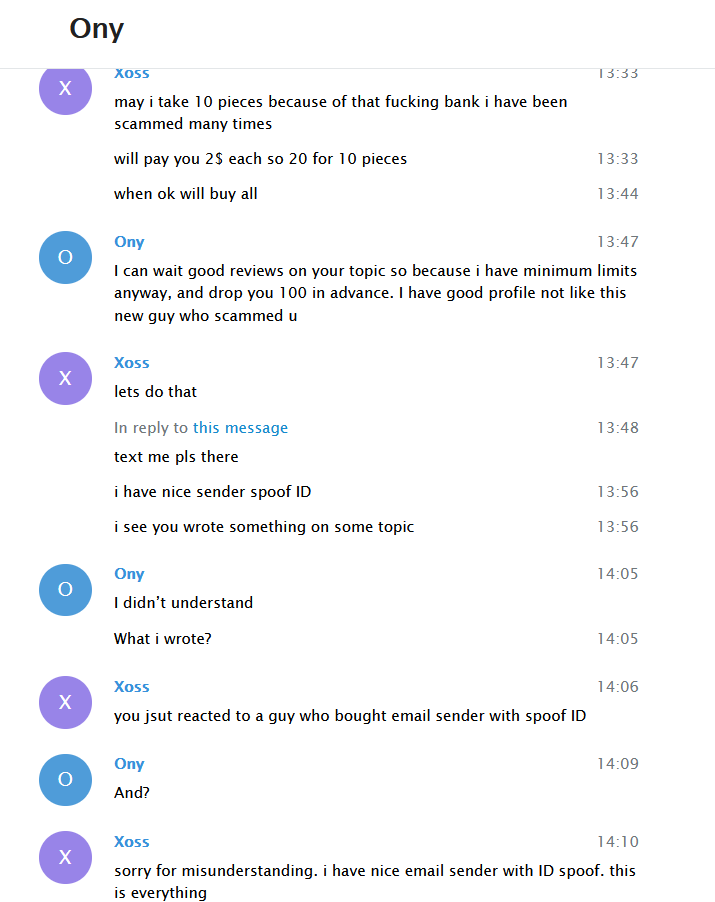Screen dimensions: 715x902
Task: Click Ony's avatar next to "And?" message
Action: [65, 779]
